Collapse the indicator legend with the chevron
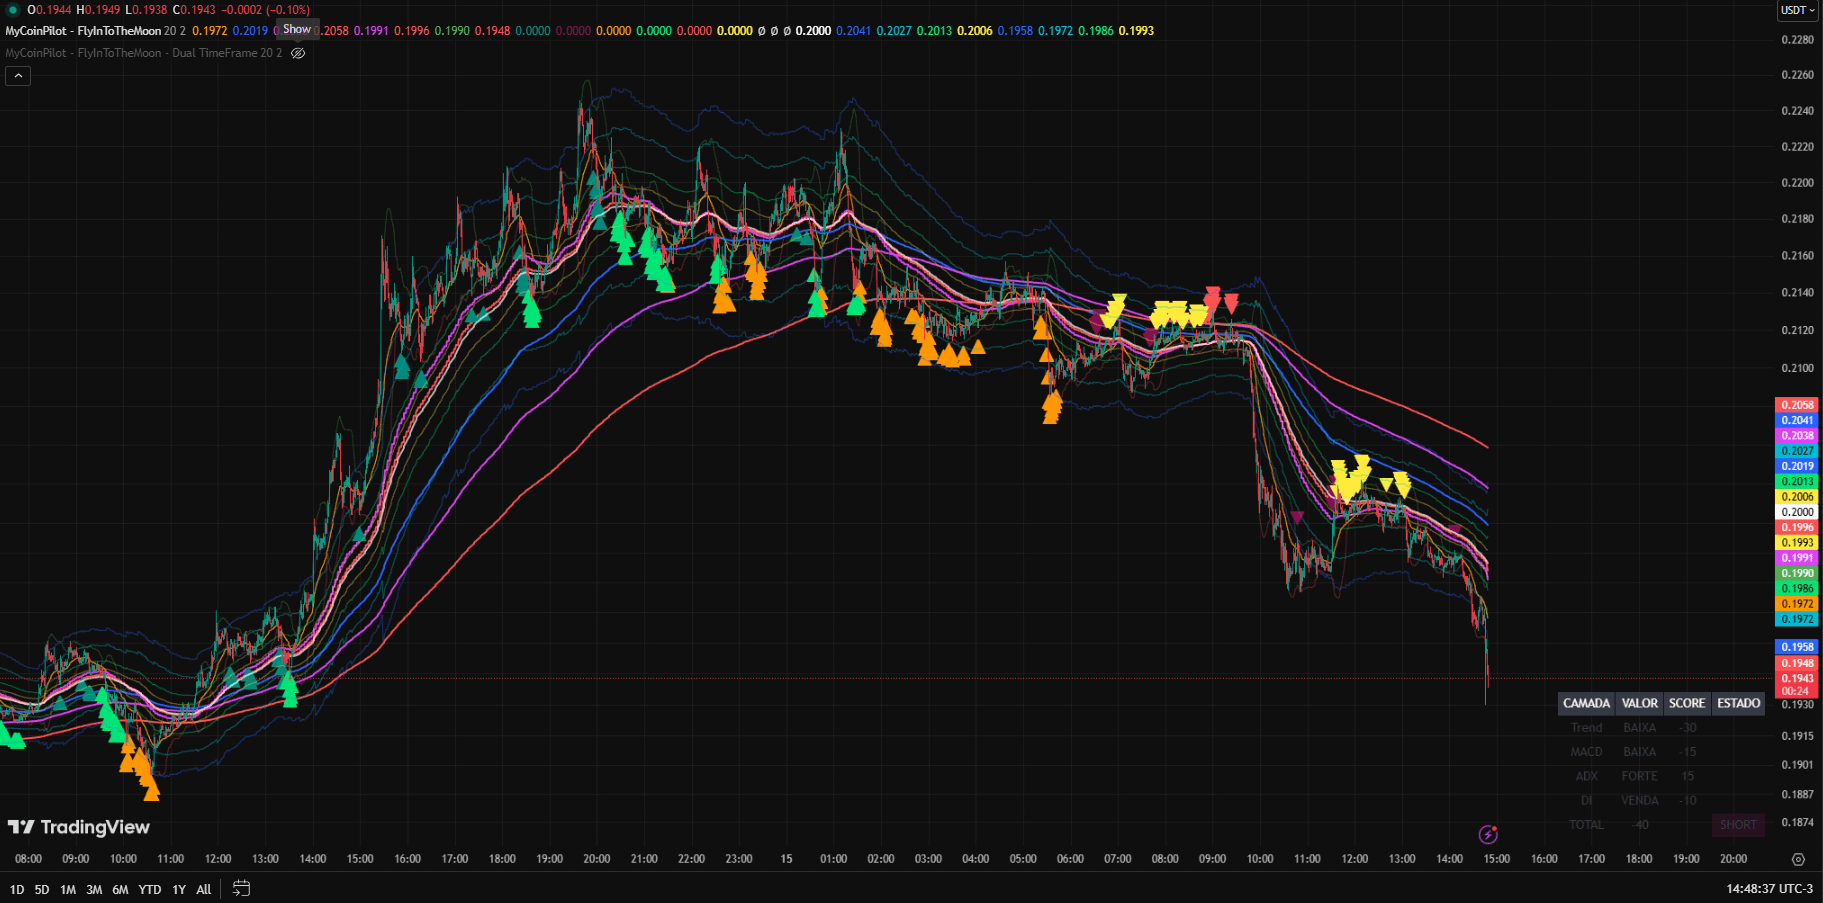This screenshot has width=1823, height=903. click(18, 76)
